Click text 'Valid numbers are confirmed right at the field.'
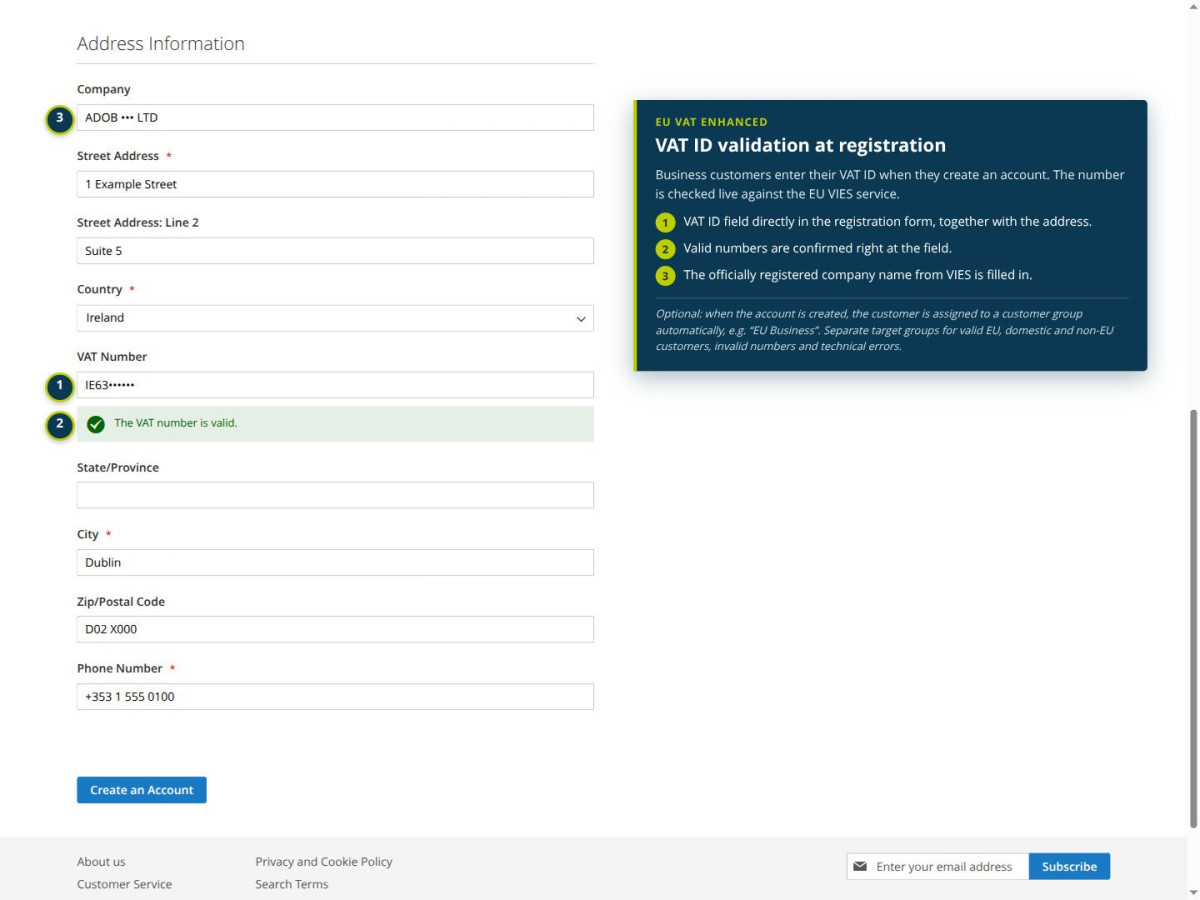1200x900 pixels. (x=817, y=248)
